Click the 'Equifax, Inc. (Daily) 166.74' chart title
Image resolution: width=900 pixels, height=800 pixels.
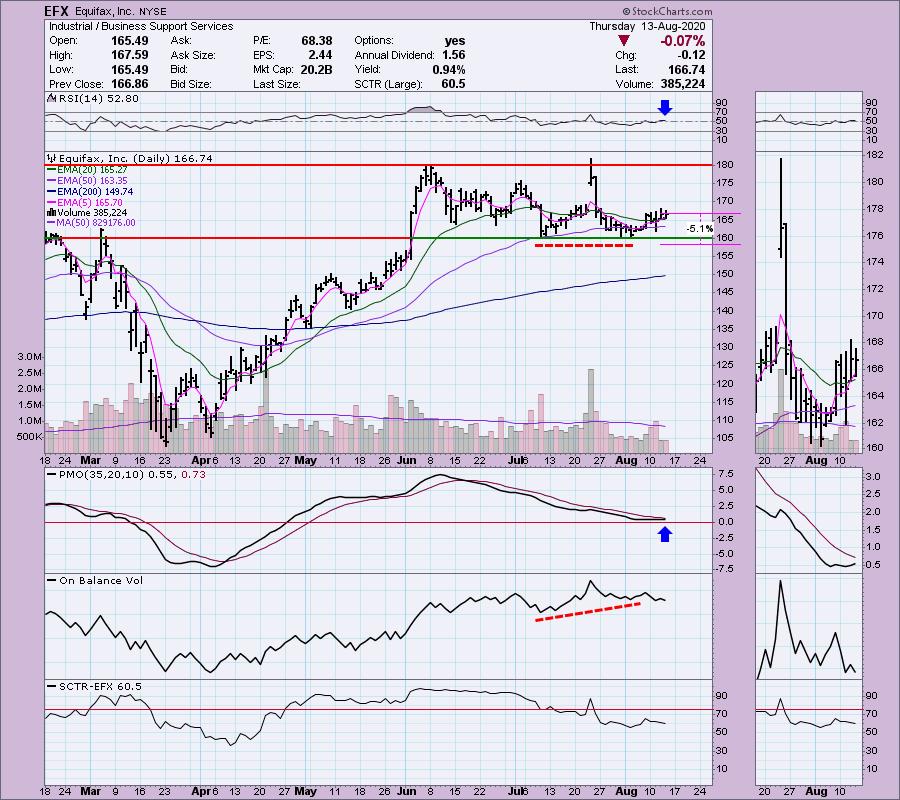pyautogui.click(x=135, y=158)
